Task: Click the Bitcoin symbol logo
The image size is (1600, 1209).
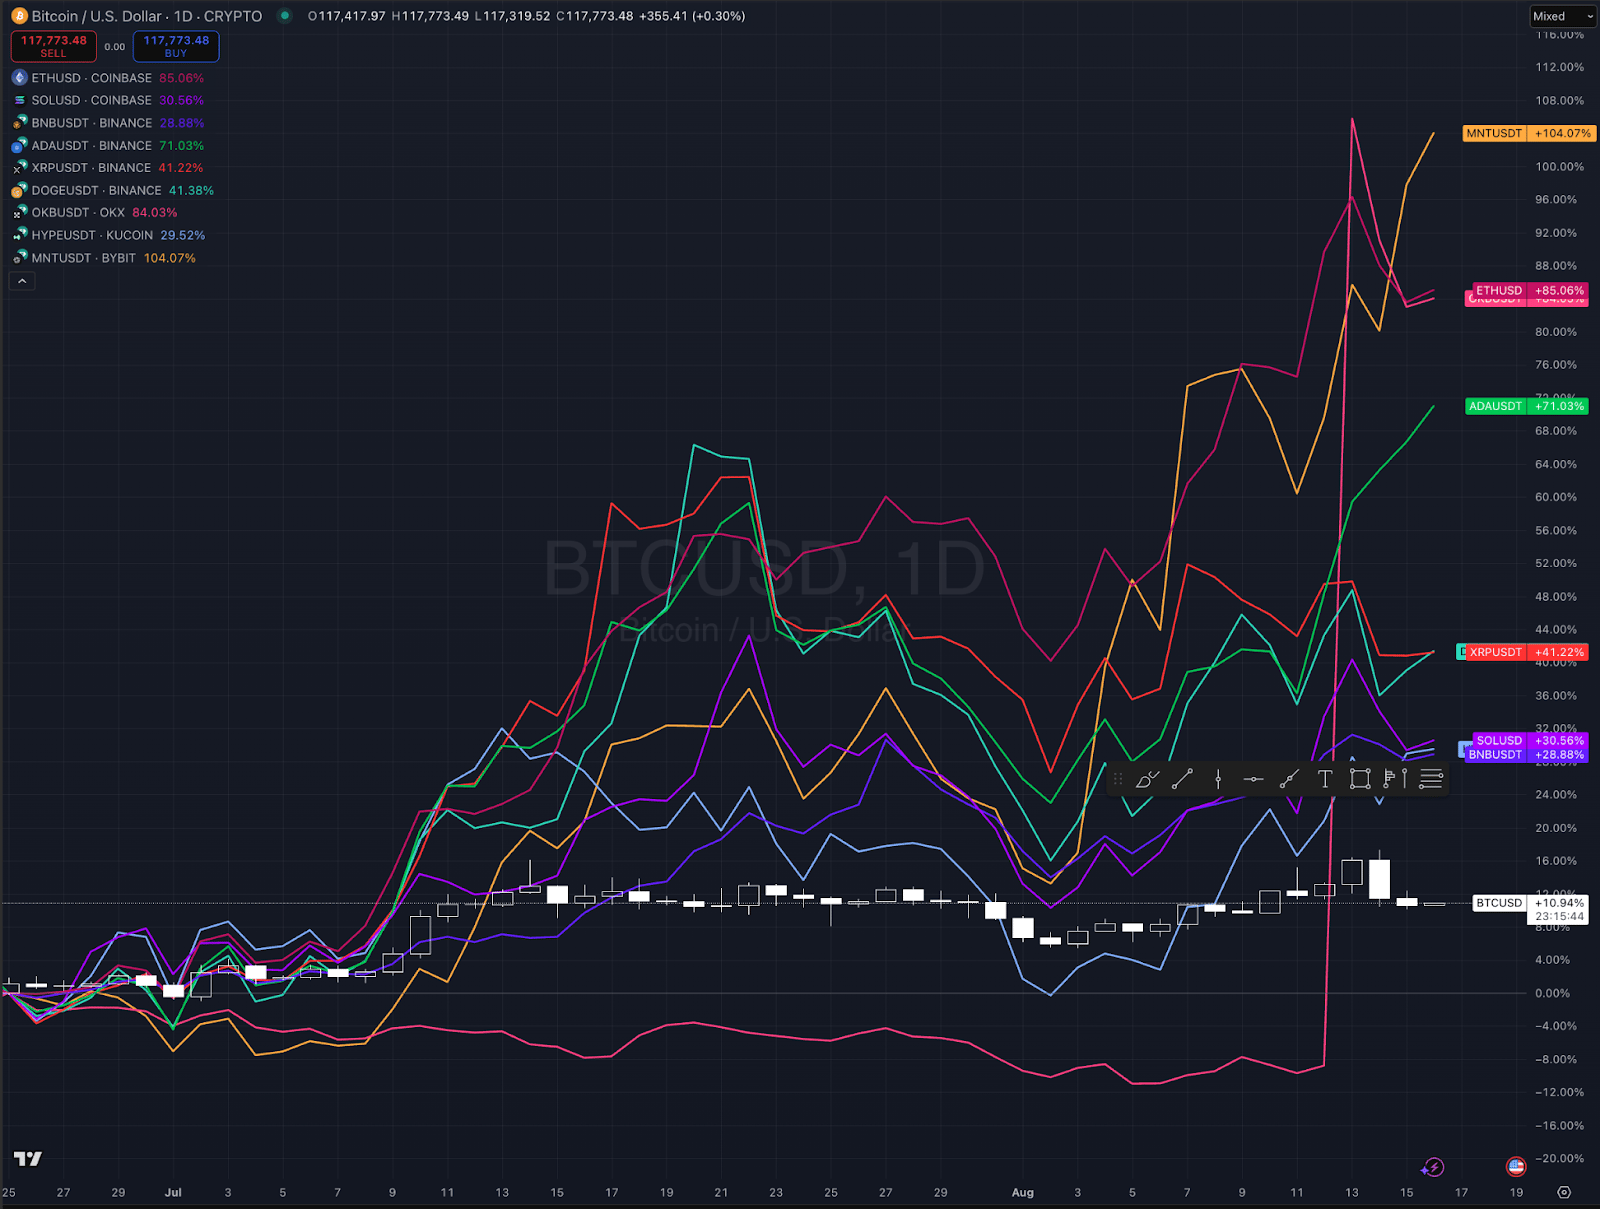Action: 19,16
